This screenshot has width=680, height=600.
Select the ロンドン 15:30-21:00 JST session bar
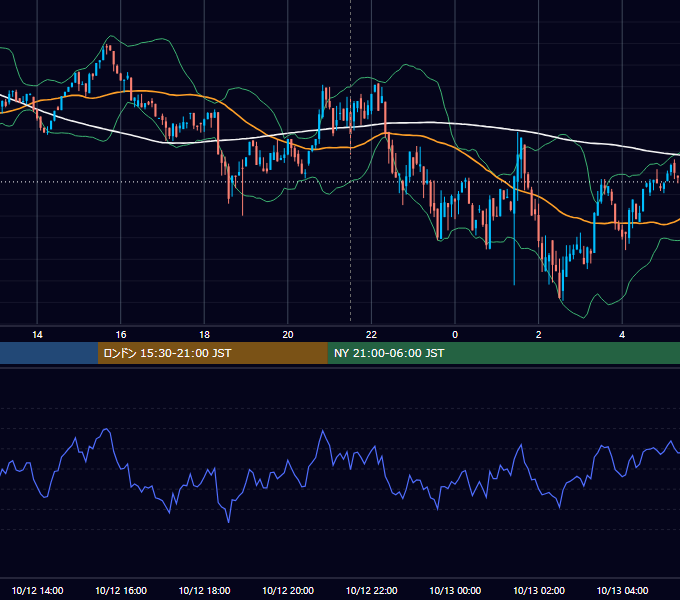(x=212, y=353)
